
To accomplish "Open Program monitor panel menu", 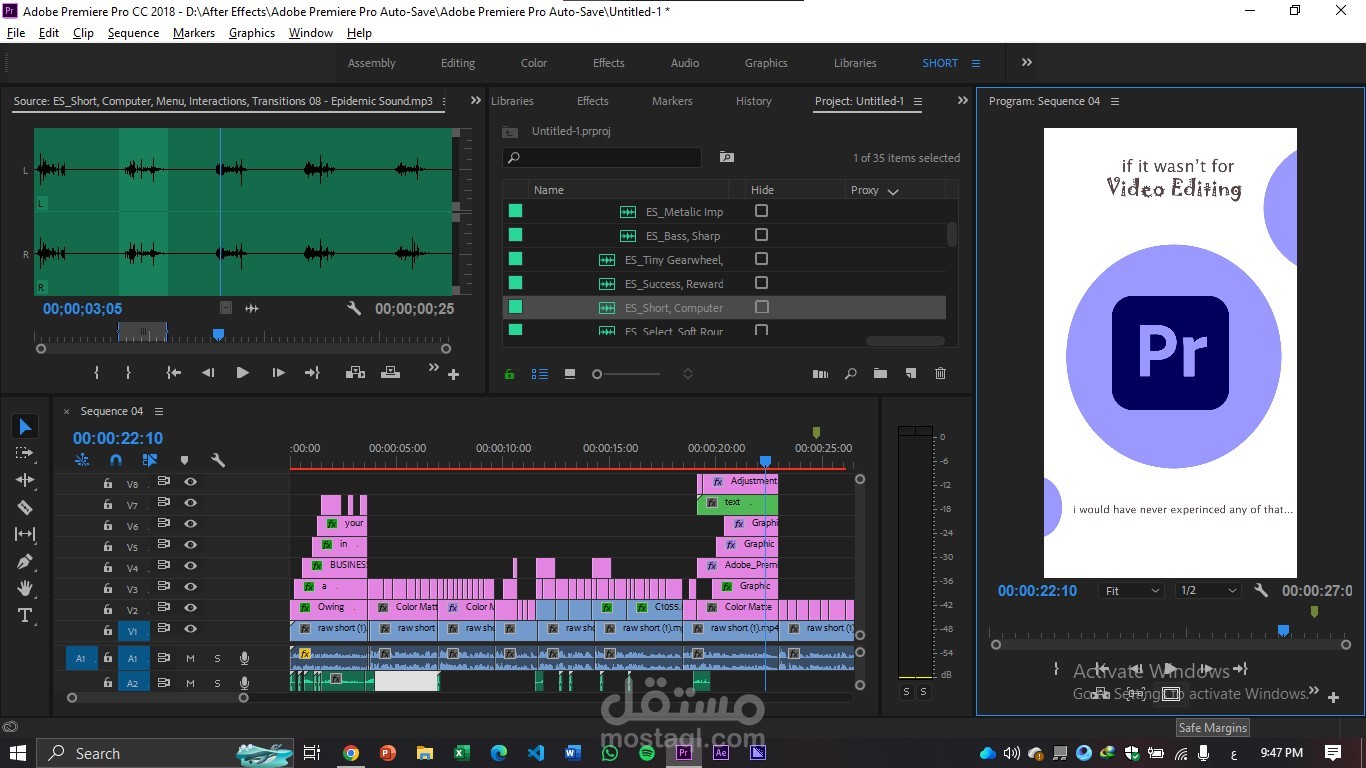I will (x=1115, y=101).
